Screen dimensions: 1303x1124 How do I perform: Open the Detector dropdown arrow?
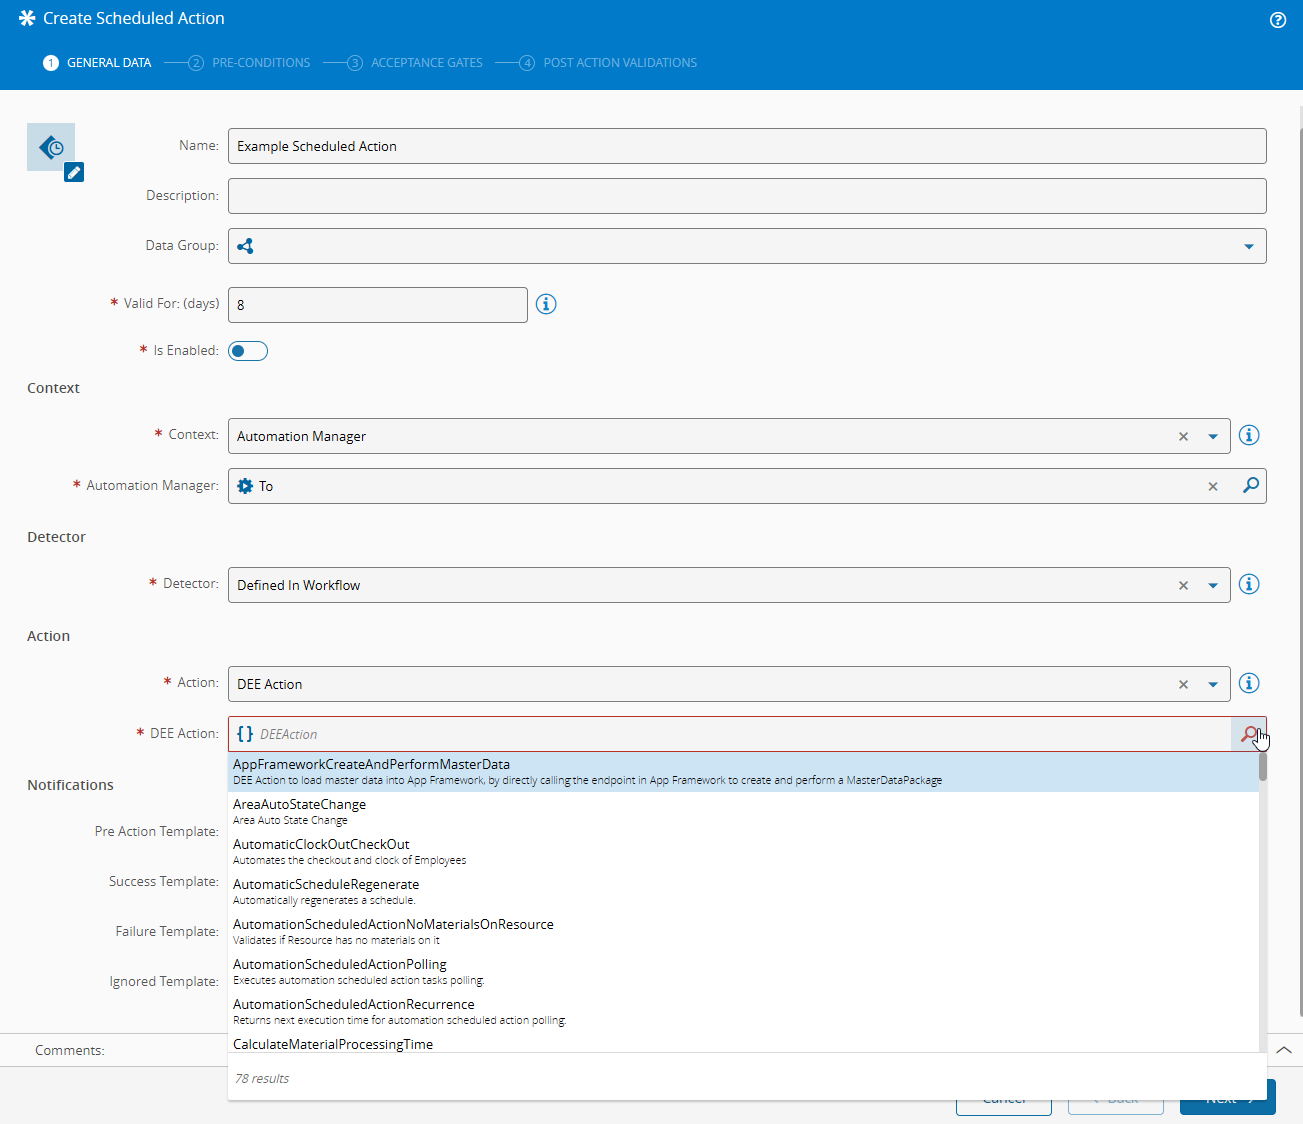coord(1213,585)
